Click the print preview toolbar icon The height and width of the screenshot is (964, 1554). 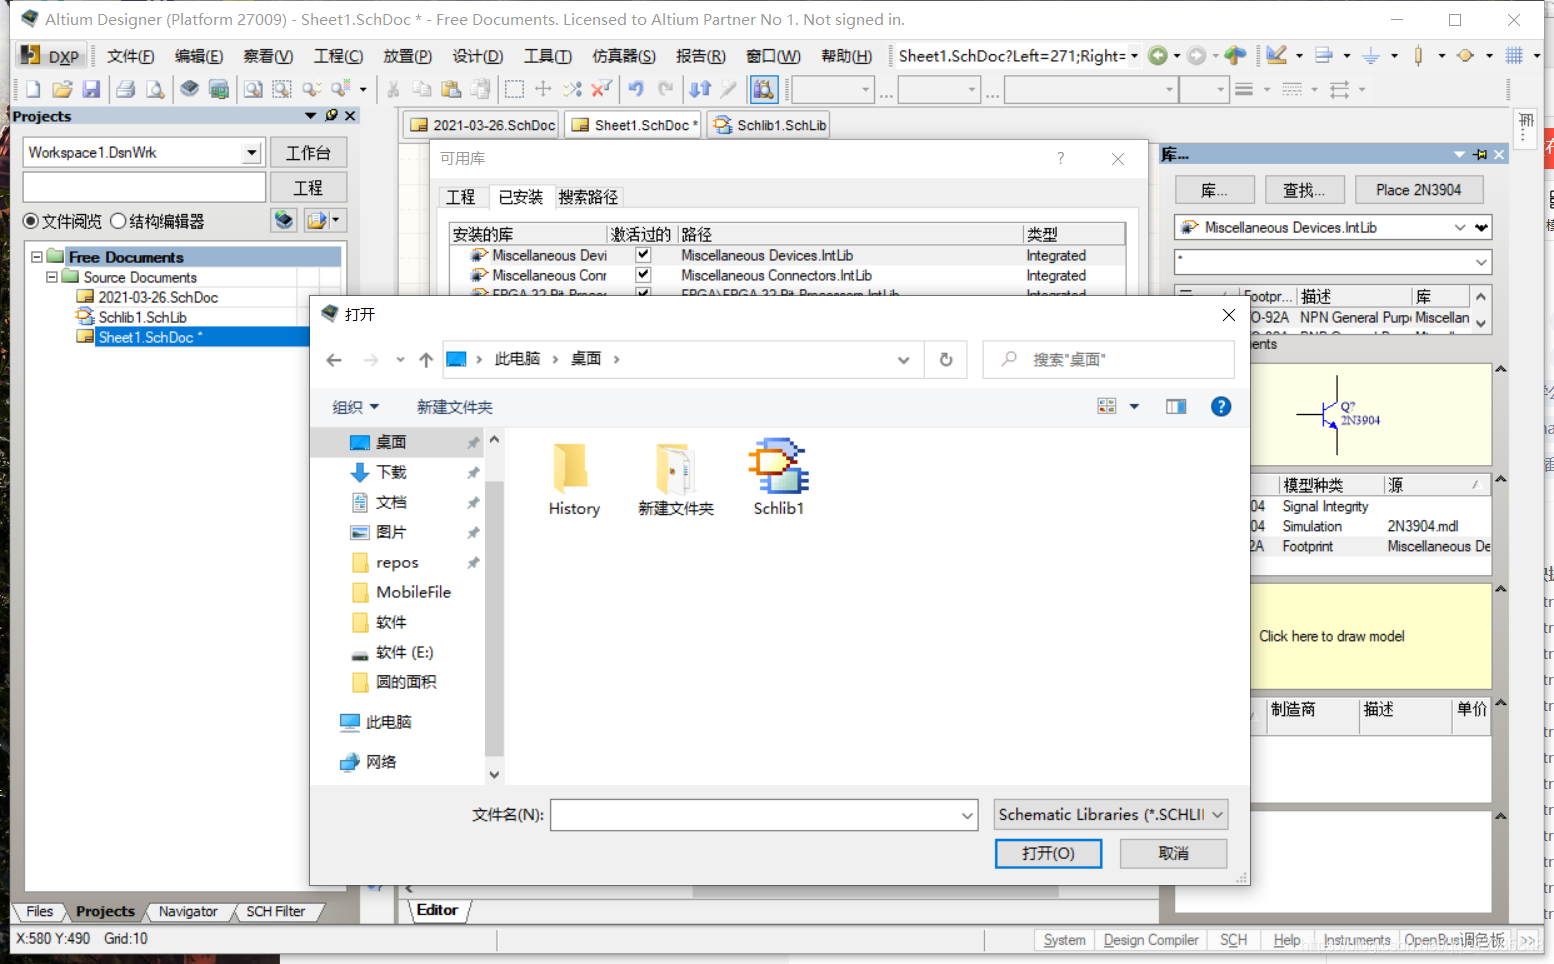(x=155, y=90)
